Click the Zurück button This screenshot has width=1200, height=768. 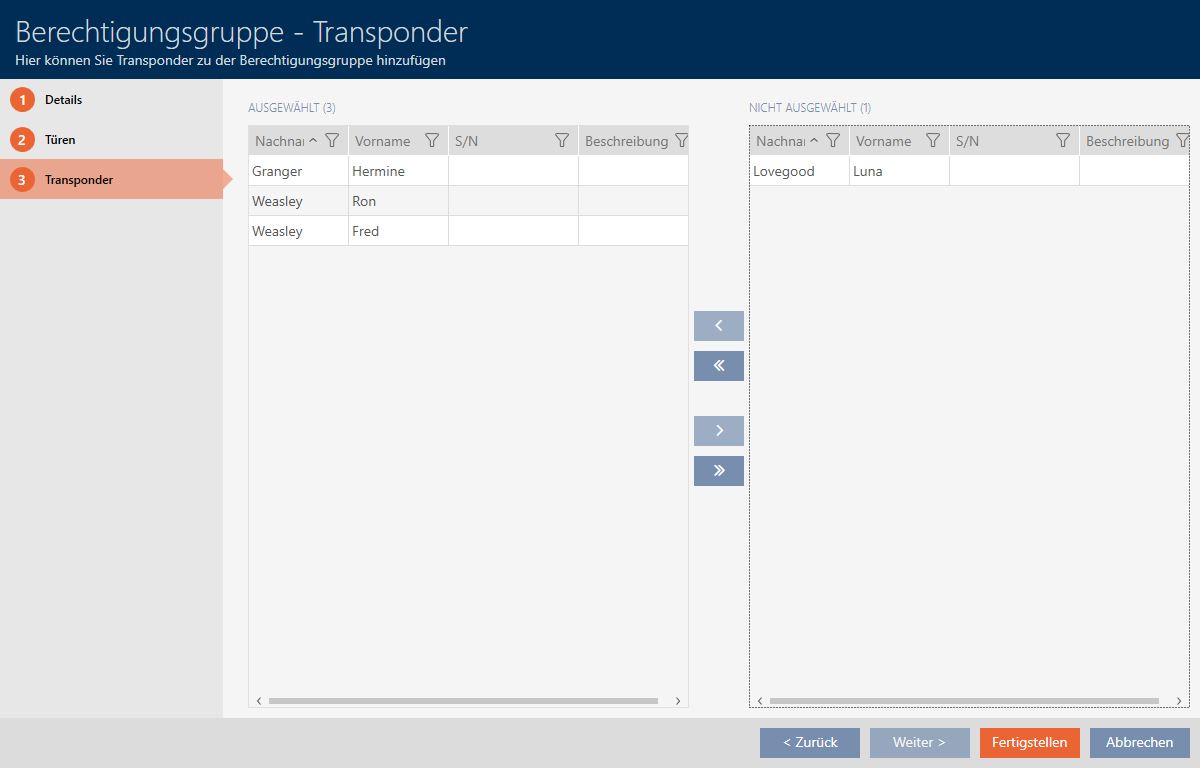[x=809, y=743]
